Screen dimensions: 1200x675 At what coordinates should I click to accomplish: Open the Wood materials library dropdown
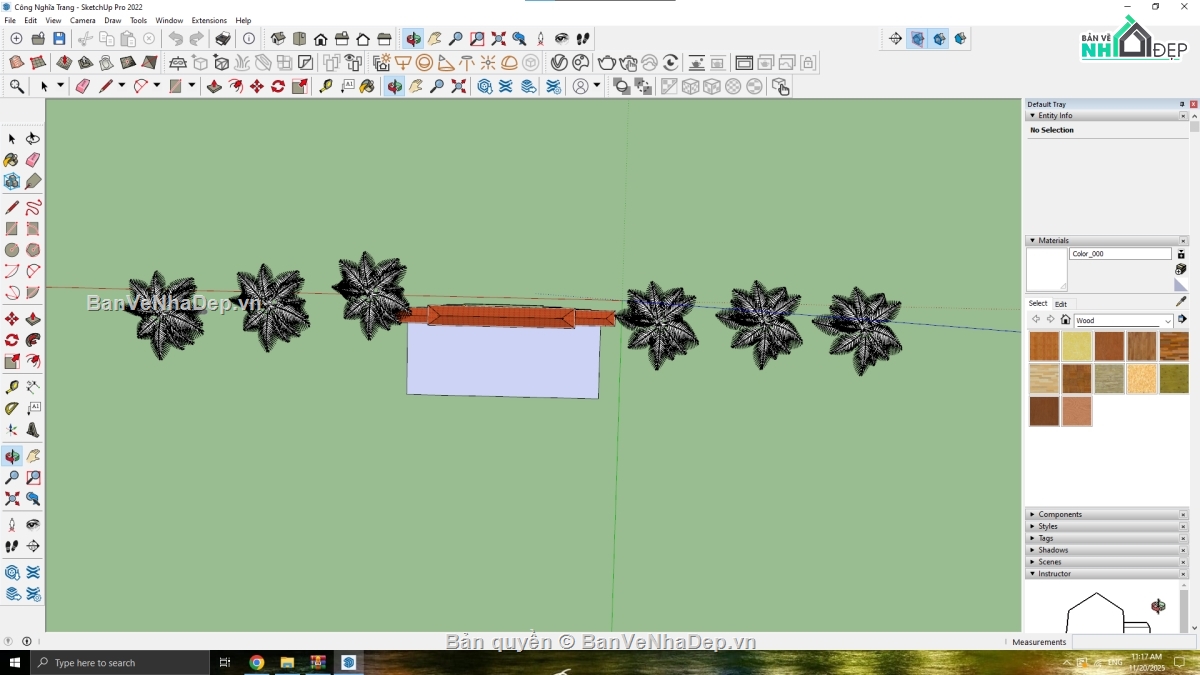[1124, 321]
